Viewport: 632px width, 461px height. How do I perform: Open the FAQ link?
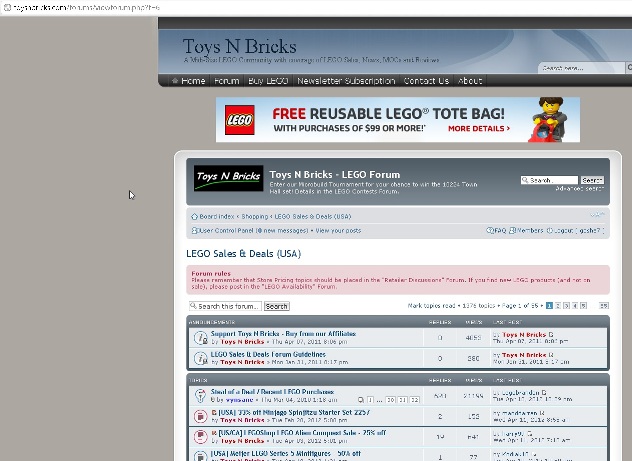[x=500, y=230]
